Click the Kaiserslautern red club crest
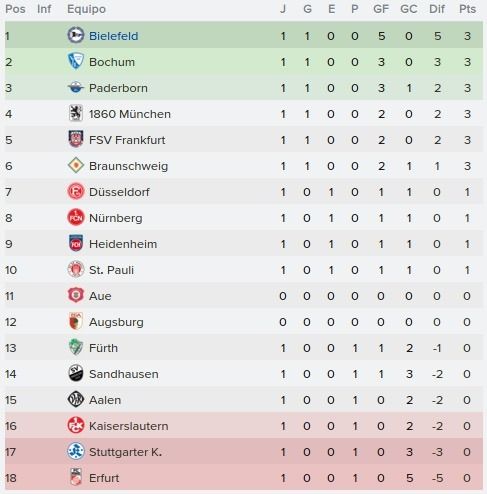Viewport: 487px width, 494px height. (x=76, y=425)
